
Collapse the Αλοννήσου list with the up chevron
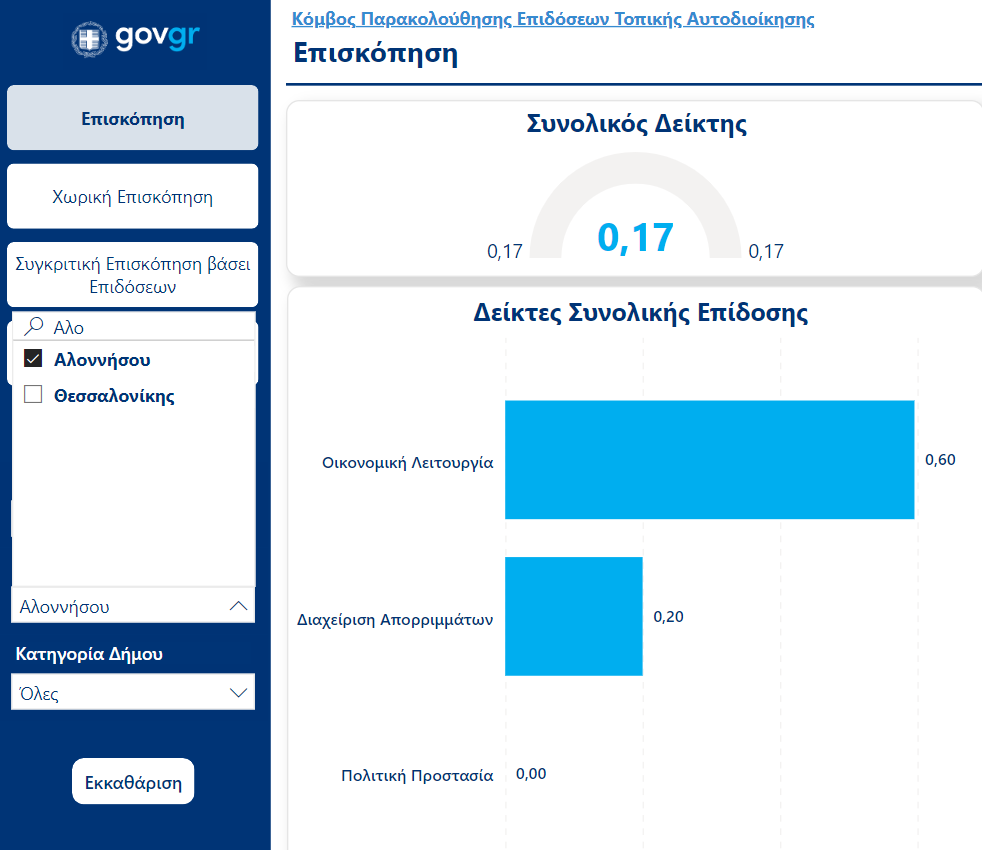[x=238, y=606]
